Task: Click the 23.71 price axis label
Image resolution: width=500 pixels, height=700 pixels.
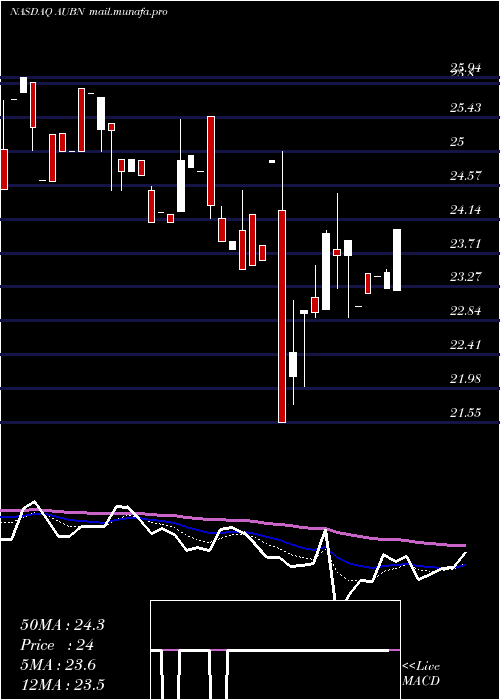Action: (466, 243)
